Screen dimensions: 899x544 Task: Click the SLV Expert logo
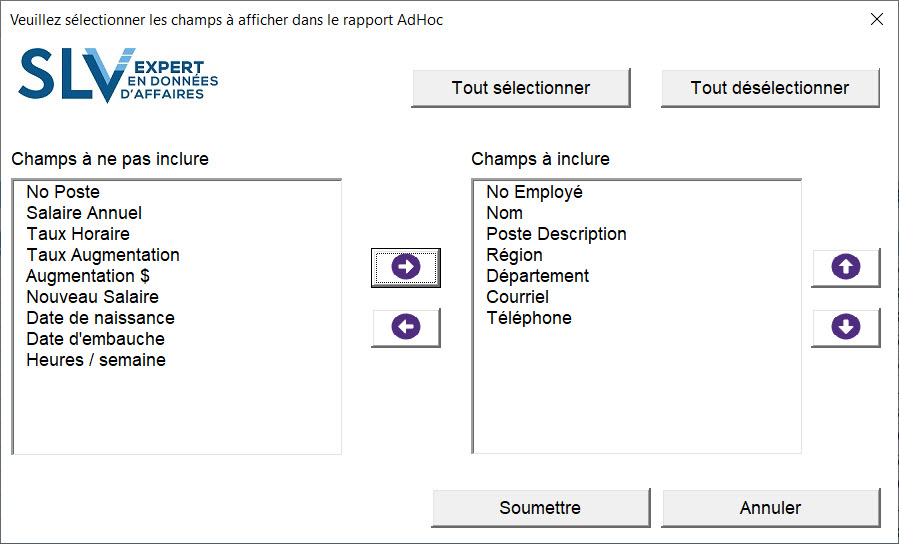[x=118, y=75]
